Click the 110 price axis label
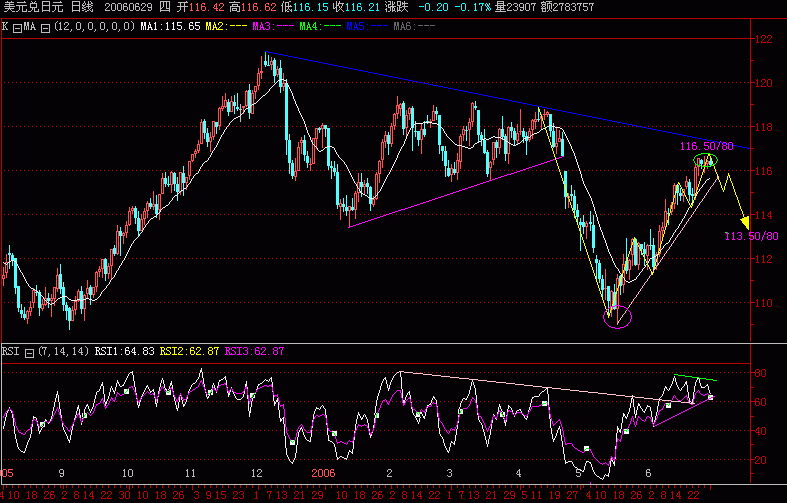Screen dimensions: 787x503 (764, 303)
